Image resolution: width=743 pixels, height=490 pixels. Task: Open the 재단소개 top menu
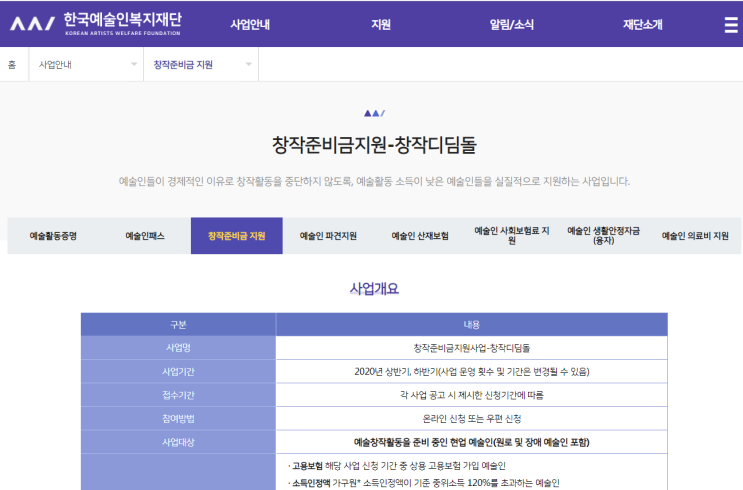tap(643, 25)
